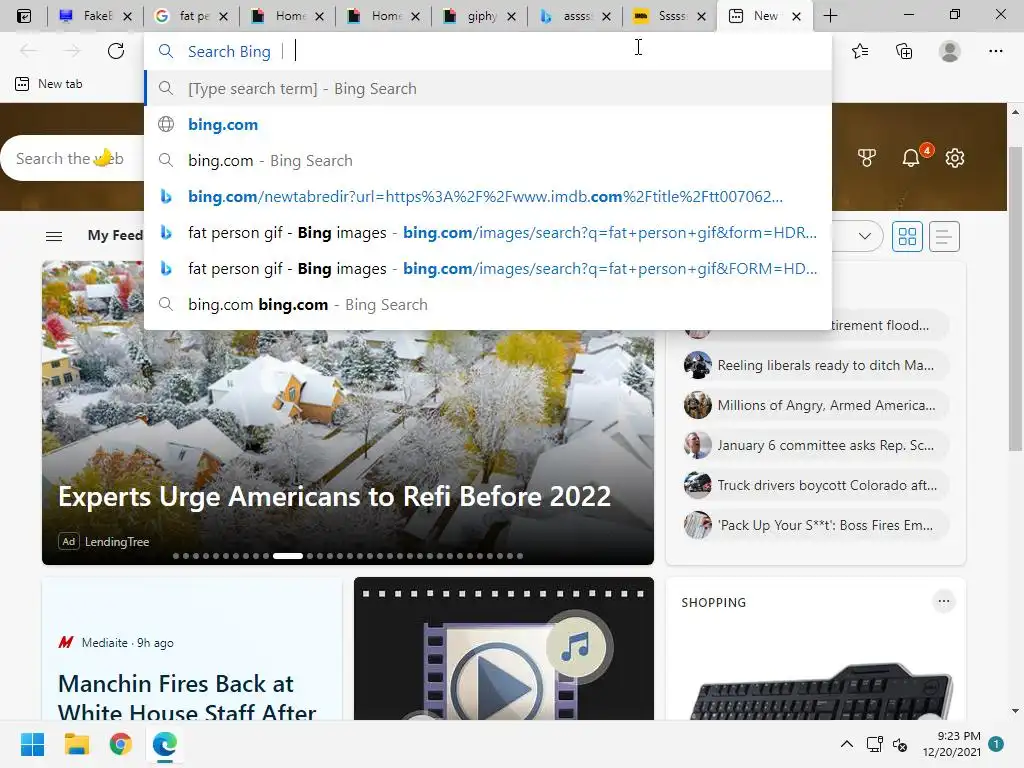
Task: Select first fat person gif suggestion
Action: click(488, 232)
